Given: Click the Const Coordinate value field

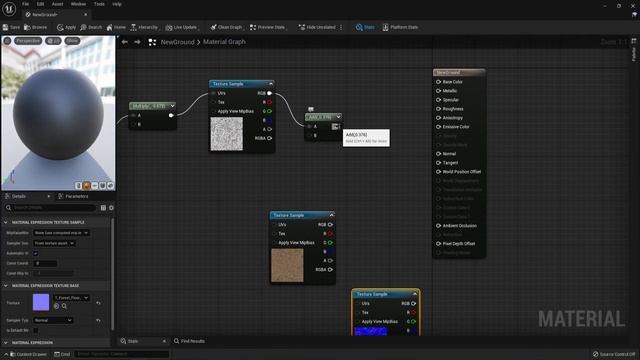Looking at the screenshot, I should pos(45,263).
